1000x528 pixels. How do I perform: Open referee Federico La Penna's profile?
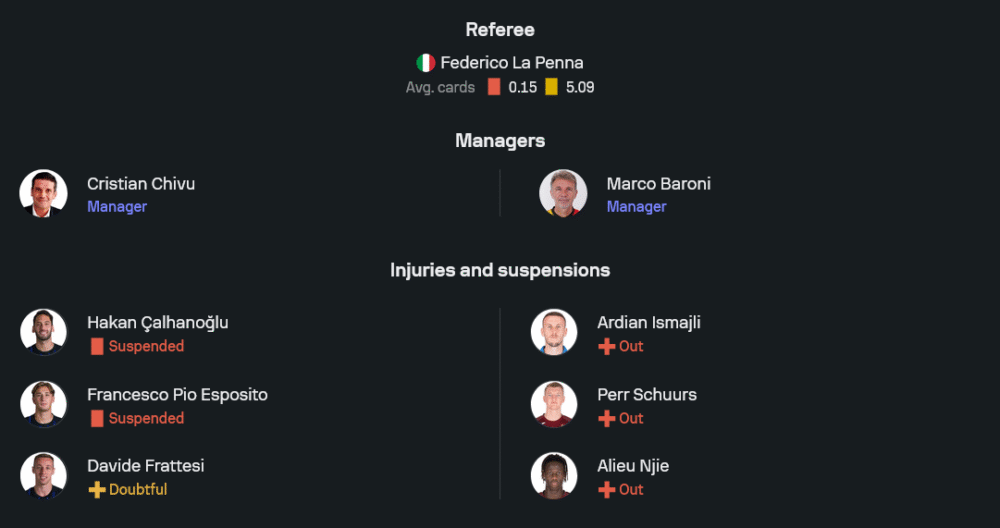(x=511, y=63)
